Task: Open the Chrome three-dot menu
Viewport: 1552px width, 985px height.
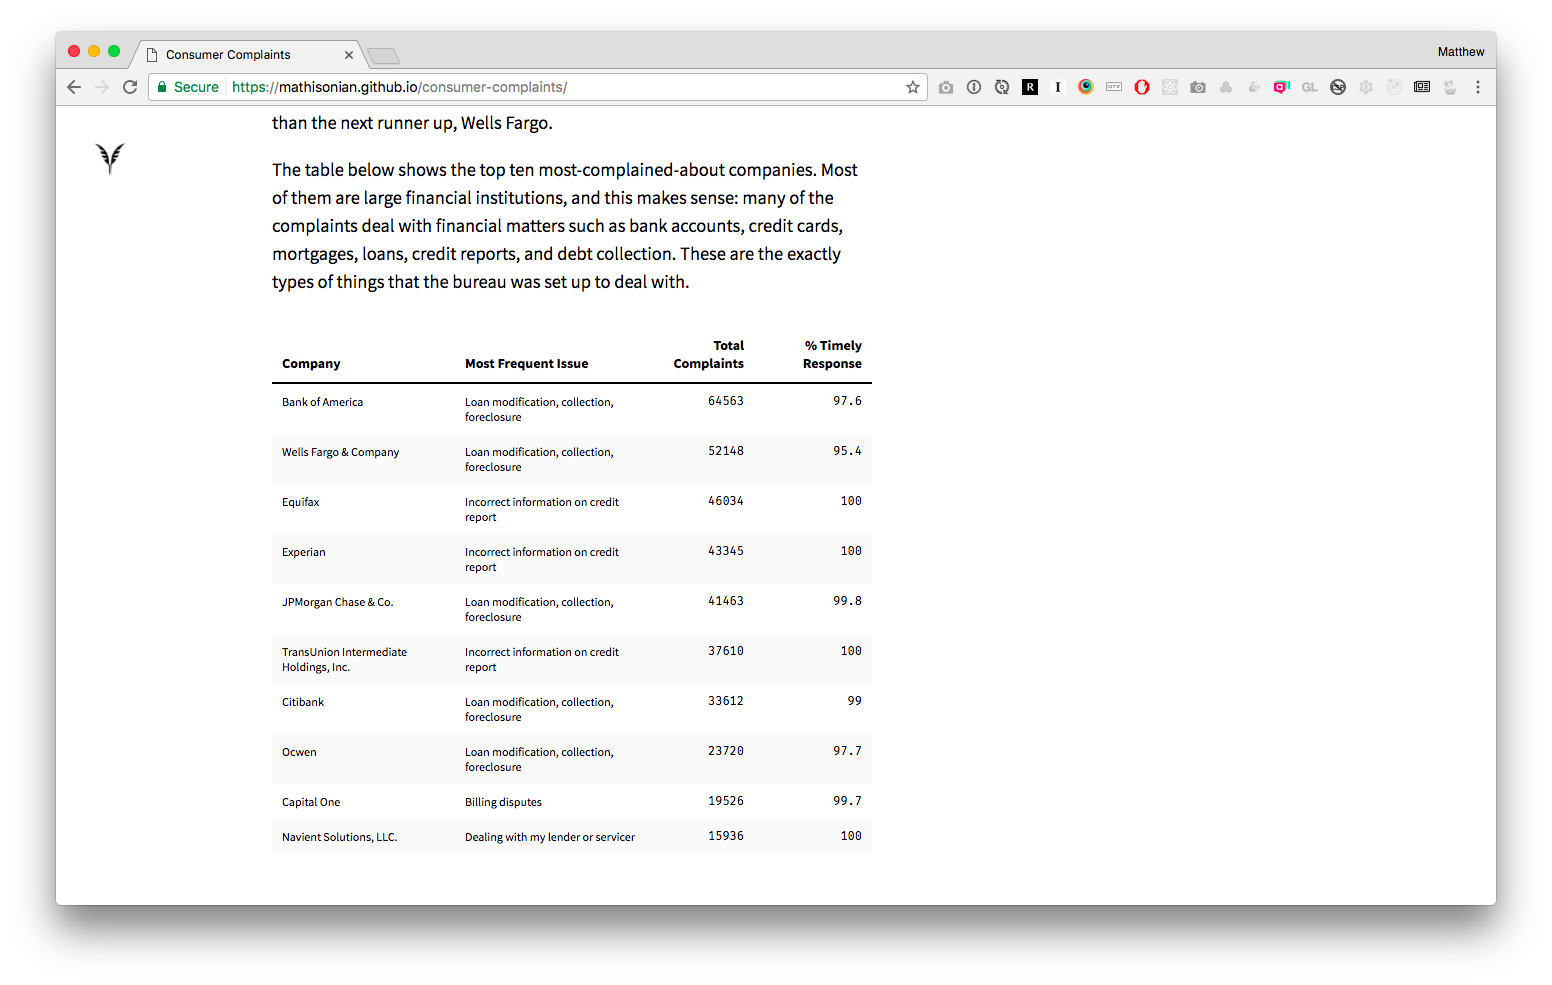Action: tap(1478, 87)
